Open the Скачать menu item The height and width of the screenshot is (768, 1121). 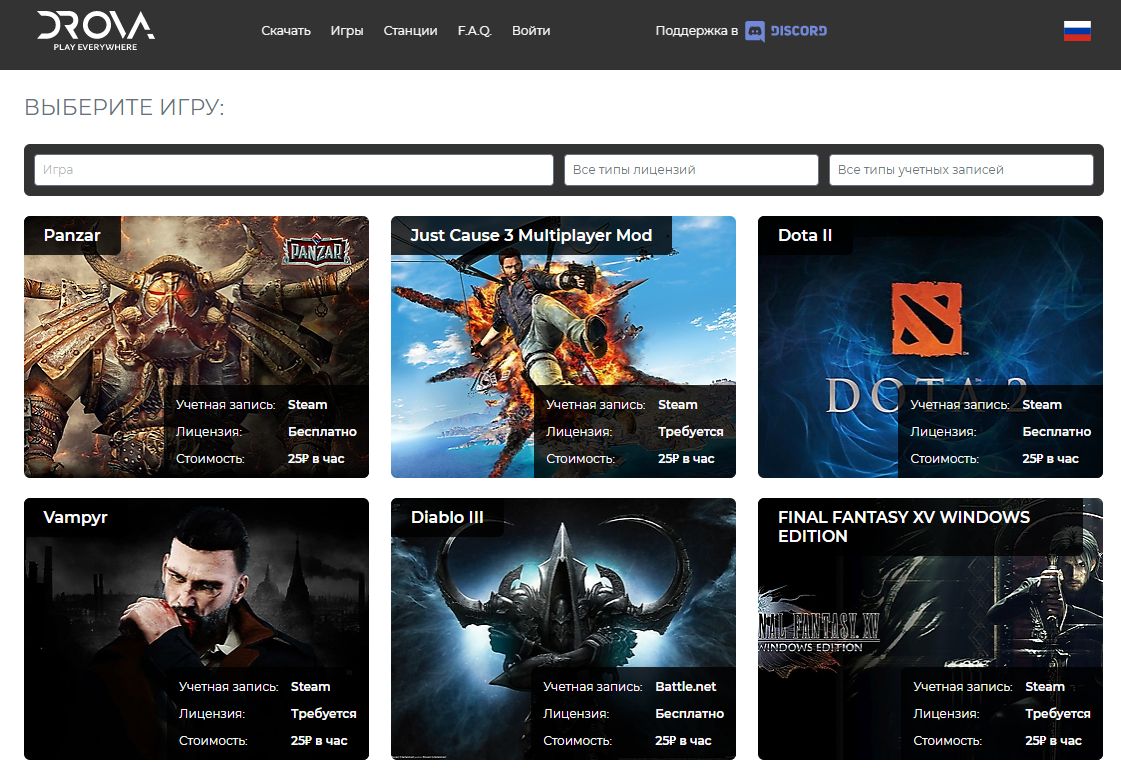[286, 31]
